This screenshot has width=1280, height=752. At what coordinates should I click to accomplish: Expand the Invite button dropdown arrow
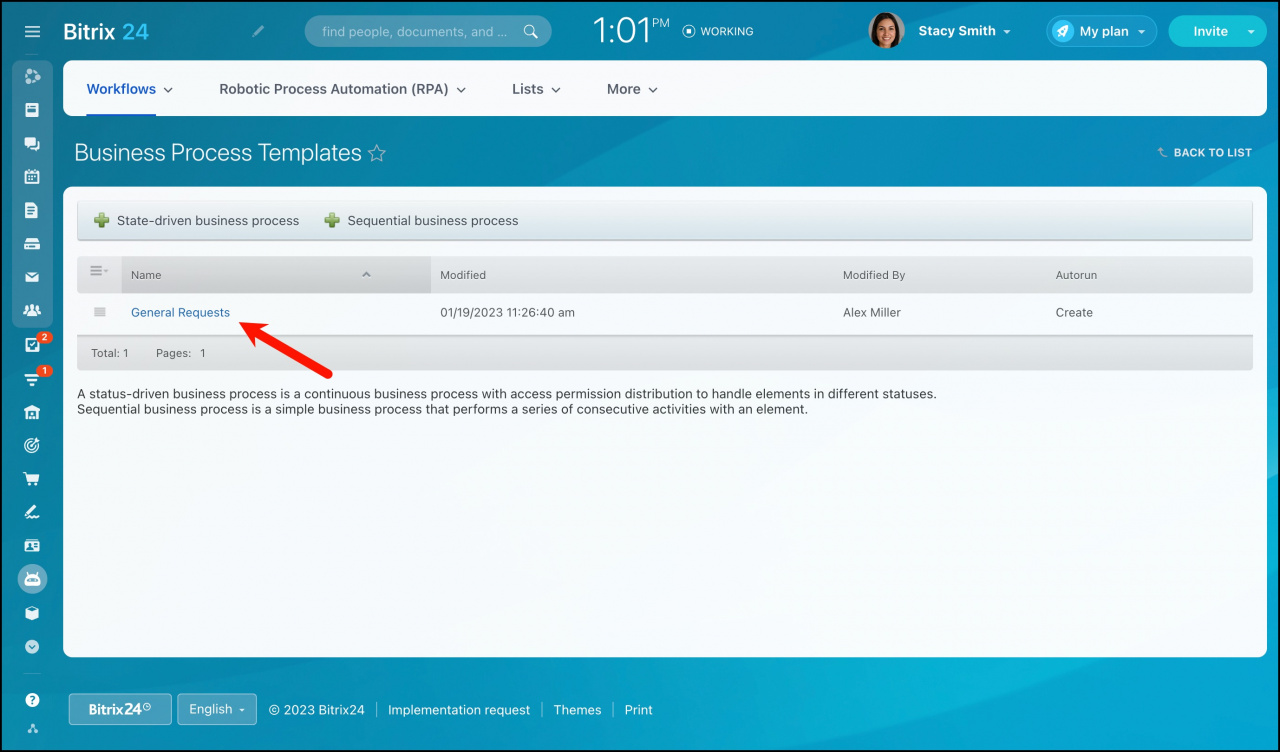click(1253, 31)
